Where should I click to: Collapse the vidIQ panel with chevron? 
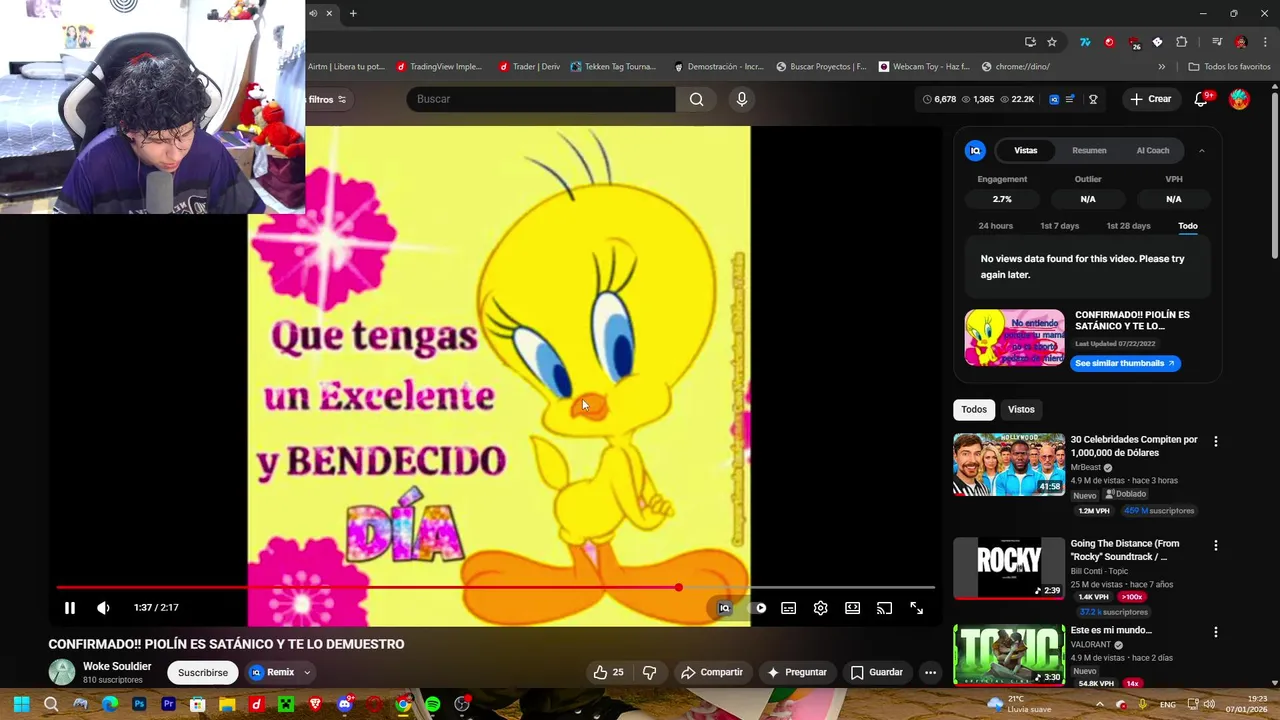tap(1201, 150)
